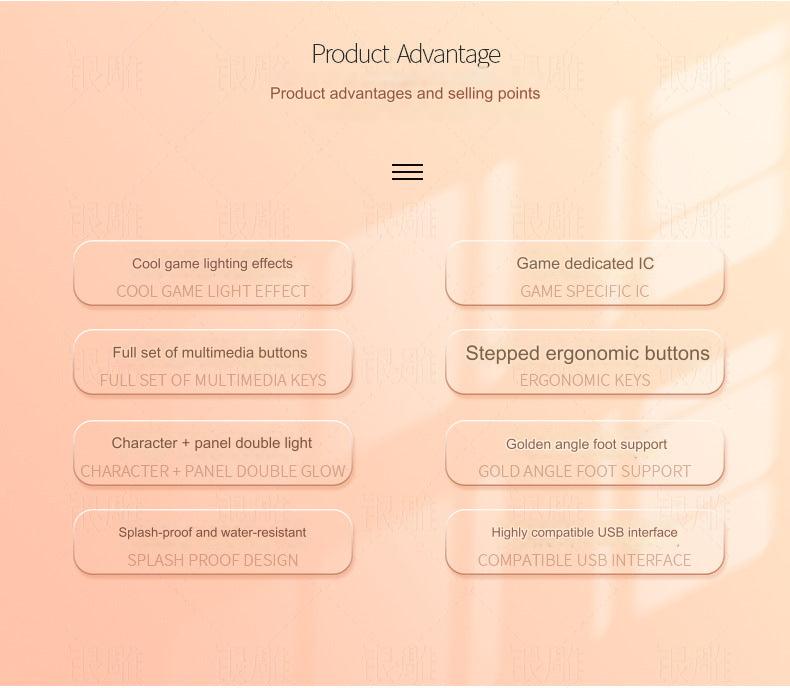Click Character + panel double light card

213,453
